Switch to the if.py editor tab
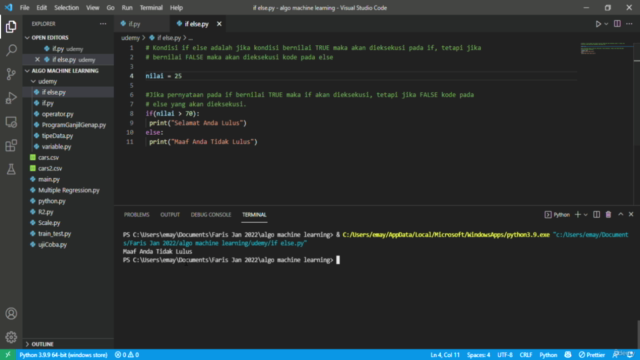Image resolution: width=640 pixels, height=360 pixels. [141, 24]
